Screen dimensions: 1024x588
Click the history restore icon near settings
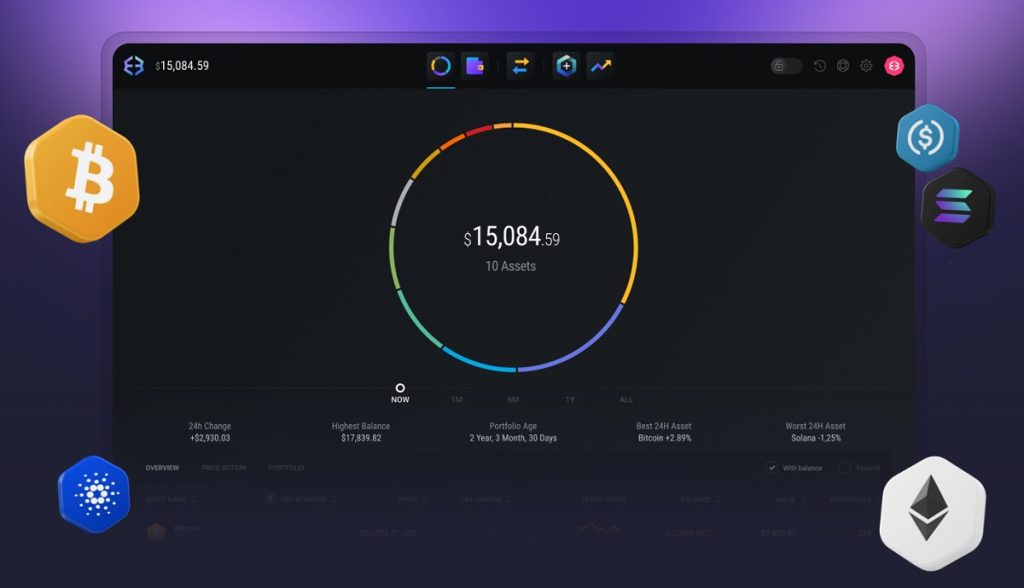click(x=820, y=65)
